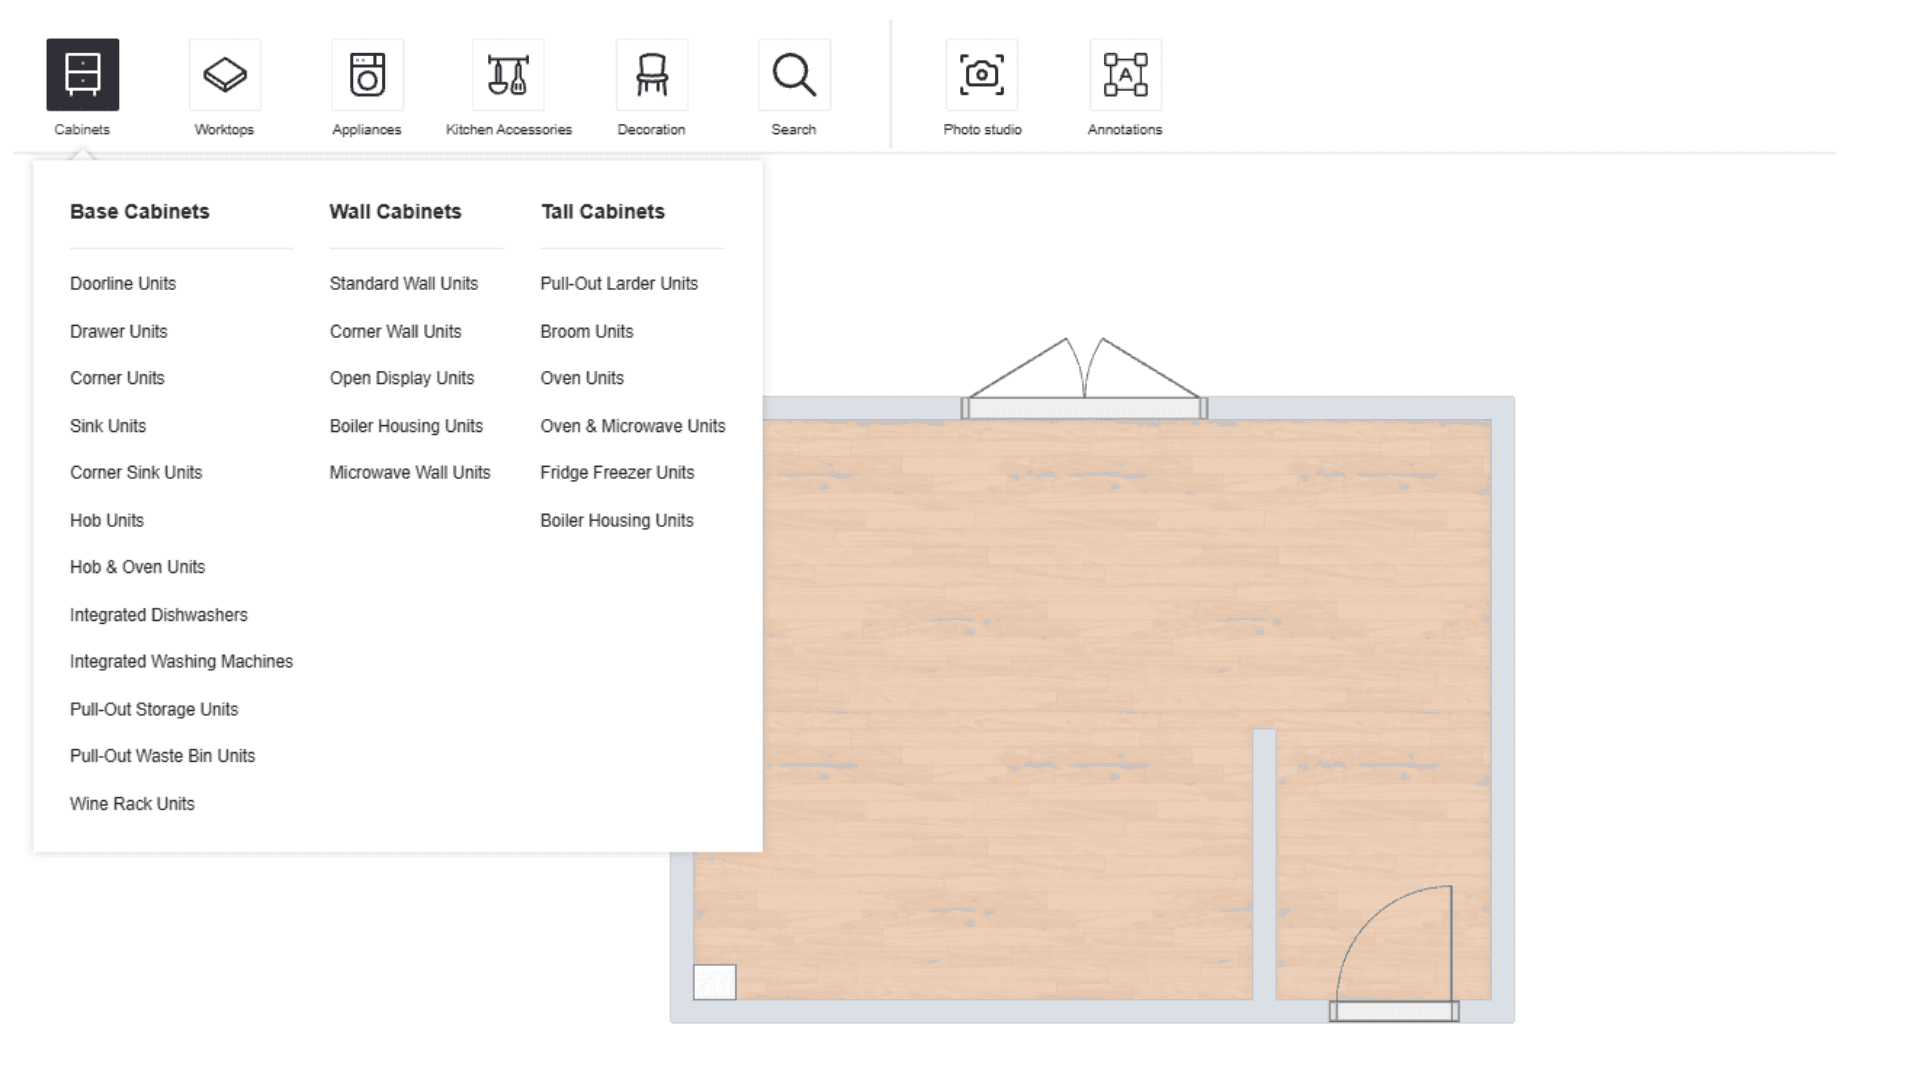Pick Broom Units
Viewport: 1920px width, 1080px height.
pyautogui.click(x=587, y=331)
